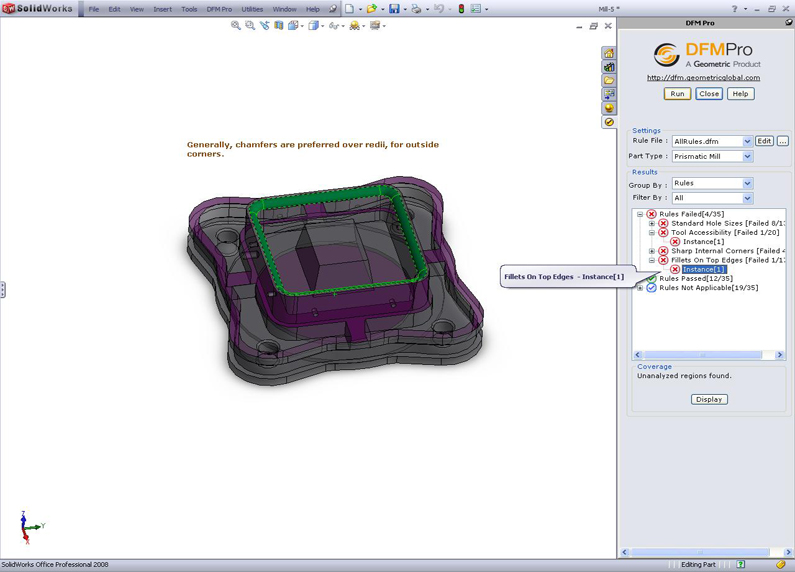This screenshot has width=795, height=572.
Task: Click the collapsed panel handle on left edge
Action: click(3, 290)
